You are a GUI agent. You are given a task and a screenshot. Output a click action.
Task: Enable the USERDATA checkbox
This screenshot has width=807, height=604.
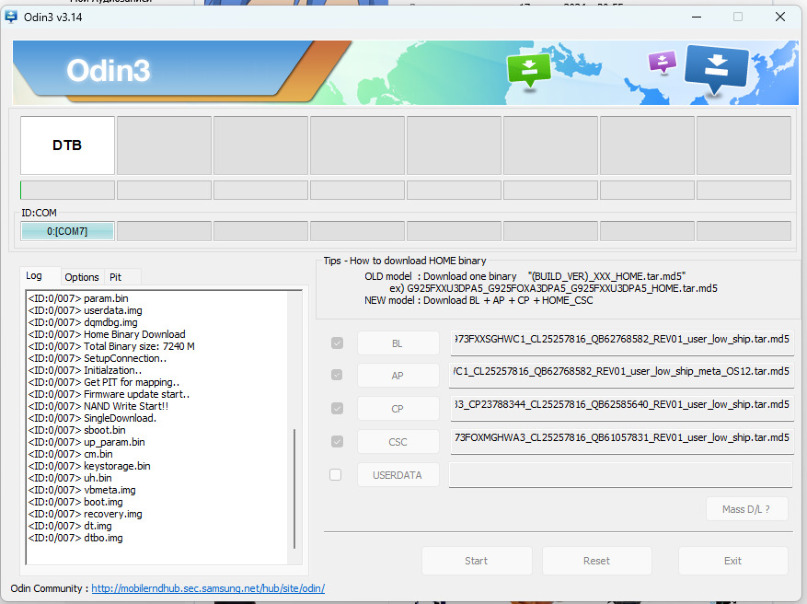coord(336,474)
